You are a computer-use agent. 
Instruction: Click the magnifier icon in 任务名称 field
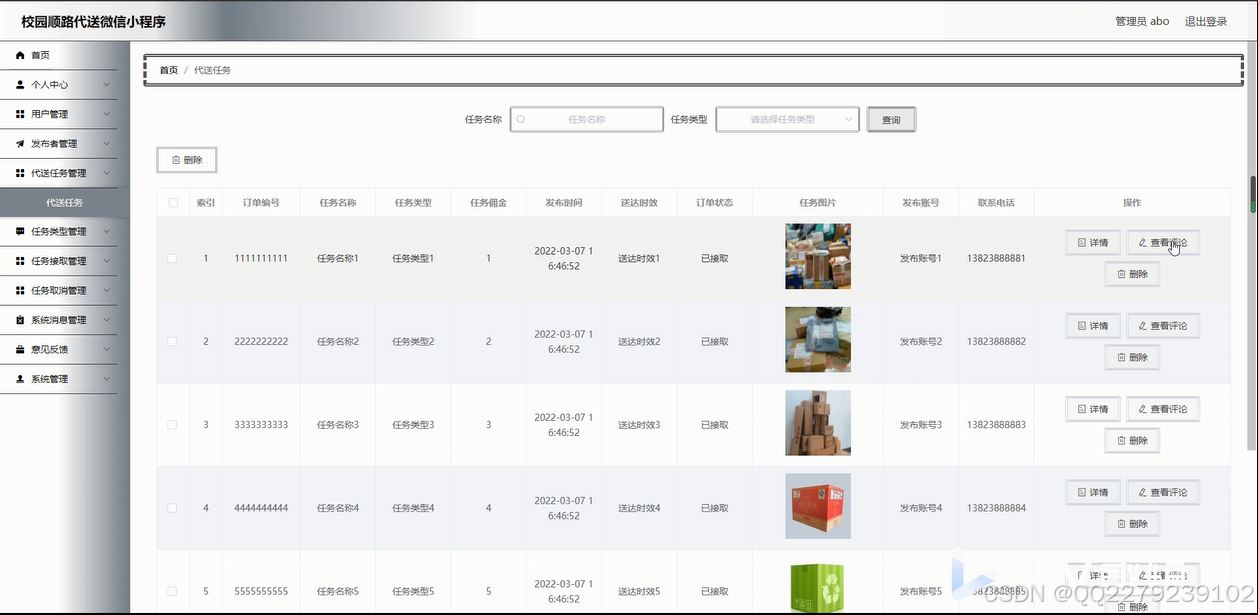[x=521, y=118]
